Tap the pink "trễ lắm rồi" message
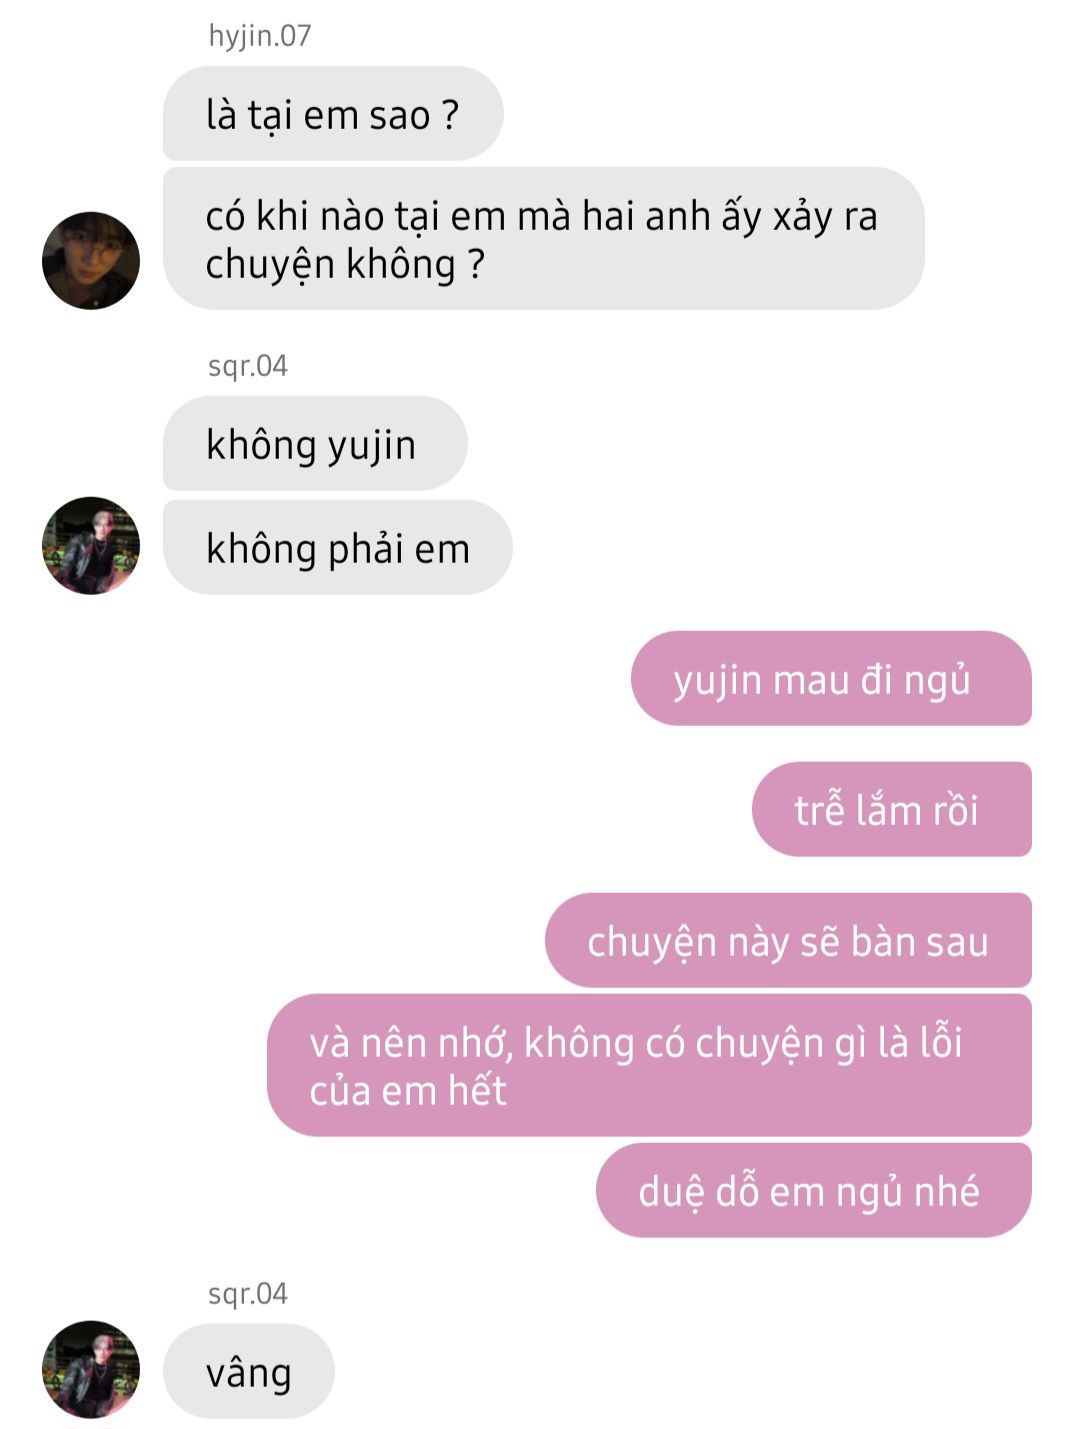The height and width of the screenshot is (1429, 1080). pyautogui.click(x=892, y=810)
